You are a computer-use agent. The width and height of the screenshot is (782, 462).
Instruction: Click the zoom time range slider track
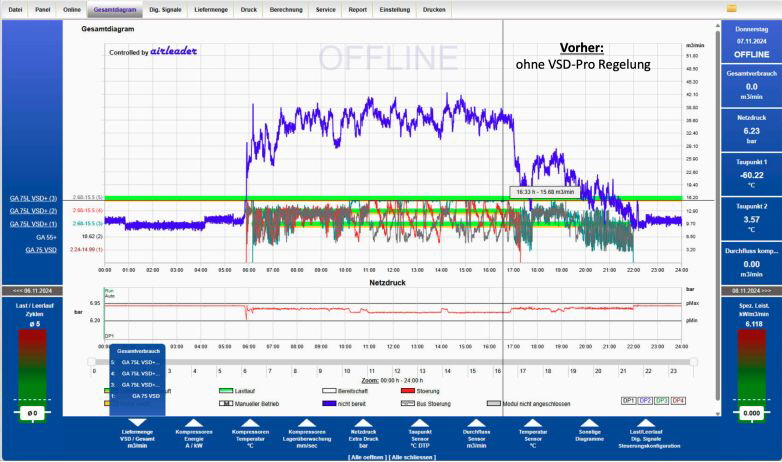pos(390,361)
